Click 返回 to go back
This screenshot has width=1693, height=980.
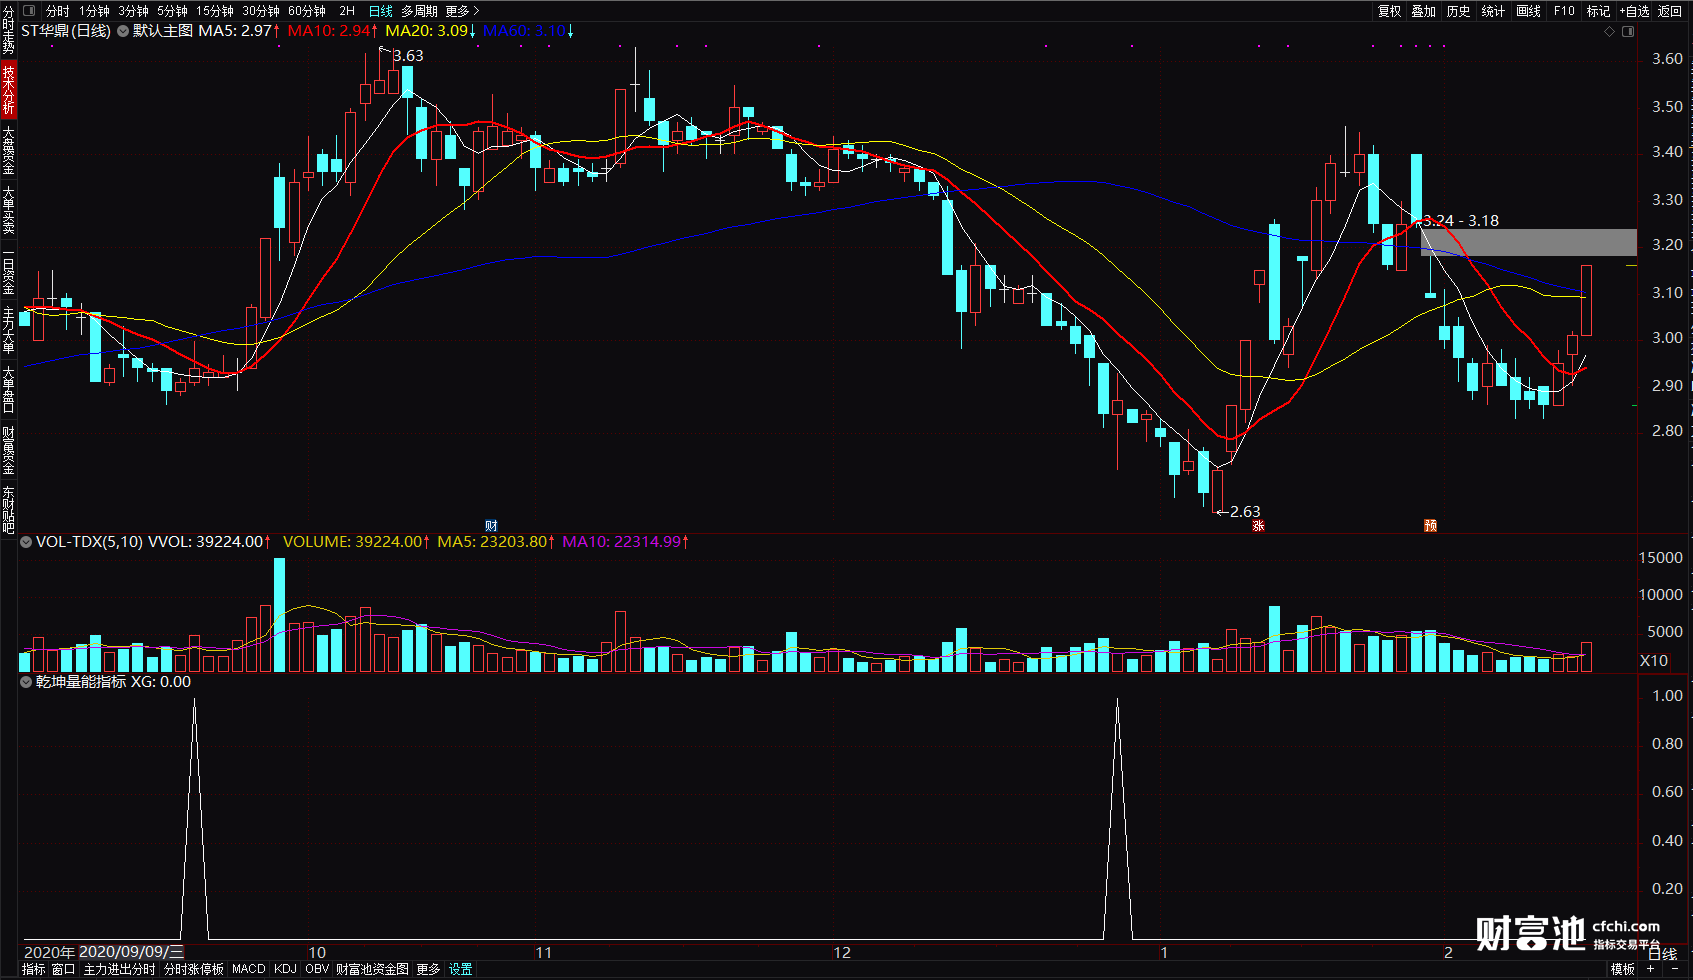coord(1670,11)
